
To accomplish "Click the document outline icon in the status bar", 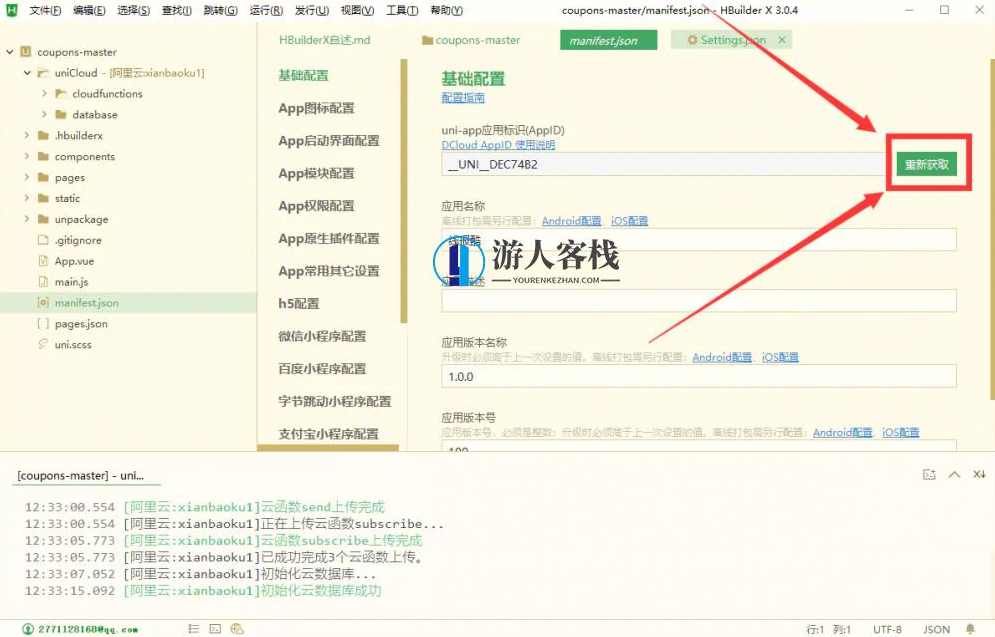I will [x=194, y=630].
